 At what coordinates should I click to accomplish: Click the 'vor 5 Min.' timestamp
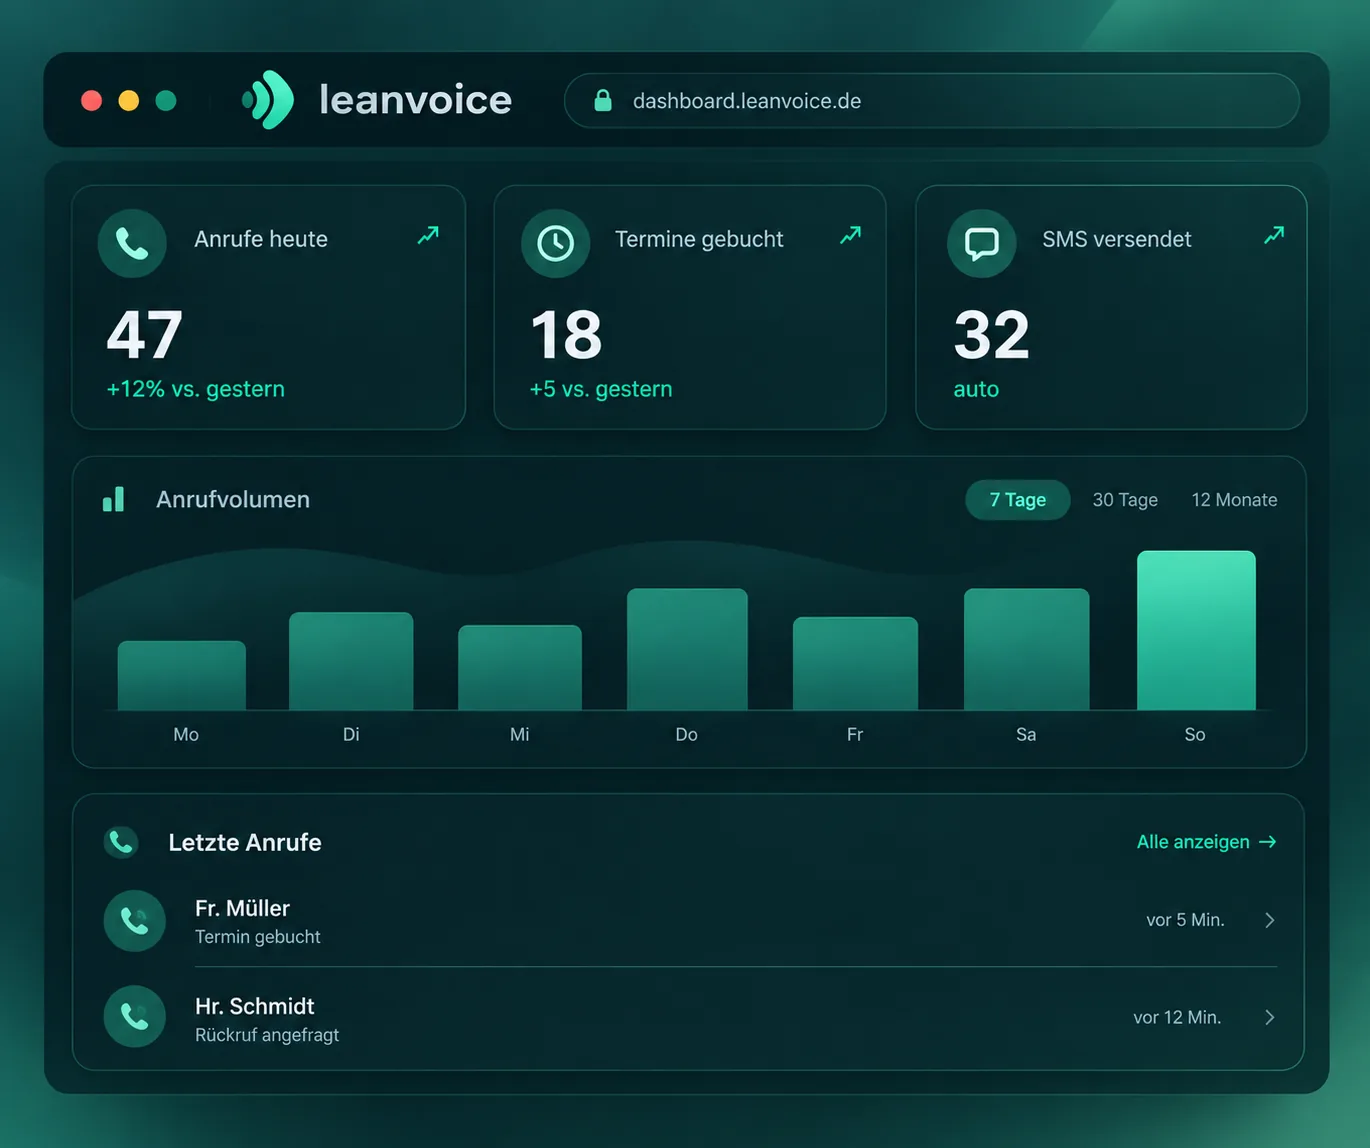pos(1185,920)
